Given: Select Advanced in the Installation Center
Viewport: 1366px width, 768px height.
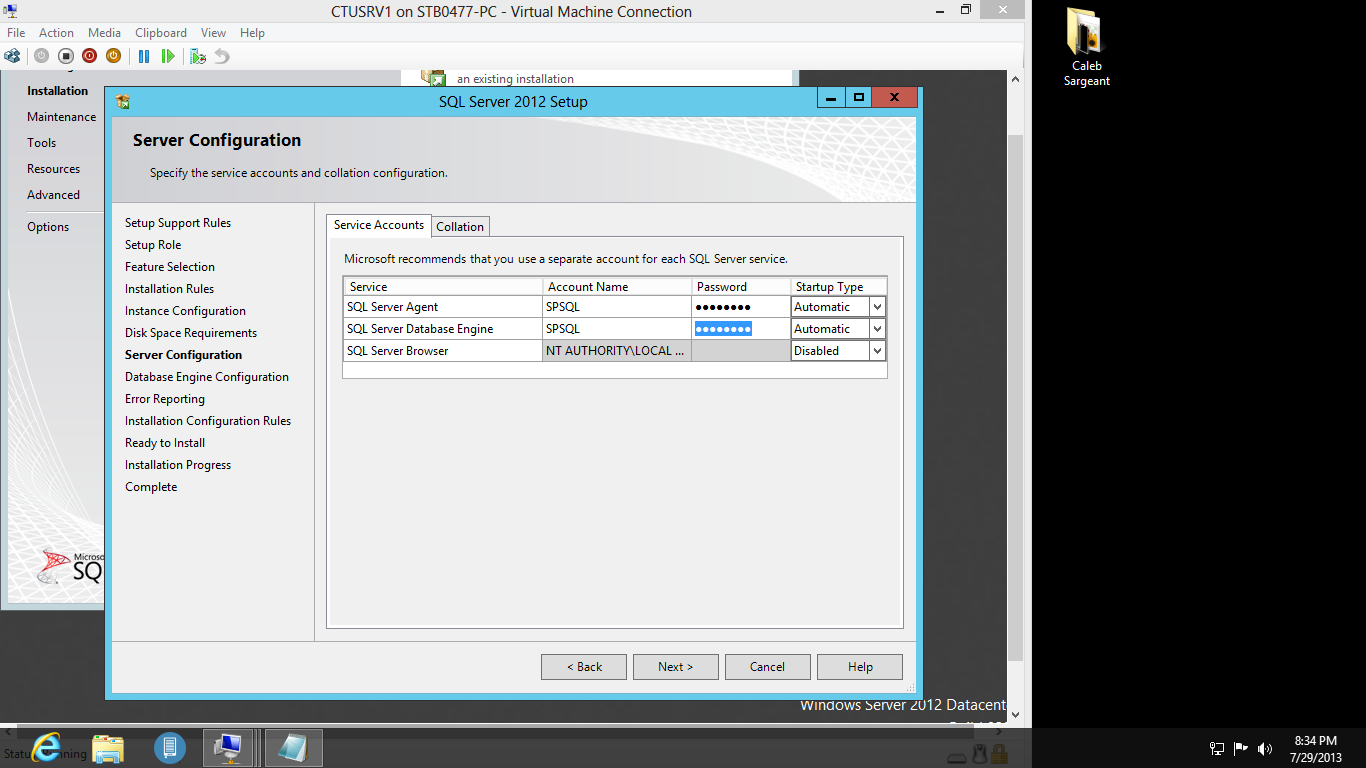Looking at the screenshot, I should point(54,195).
